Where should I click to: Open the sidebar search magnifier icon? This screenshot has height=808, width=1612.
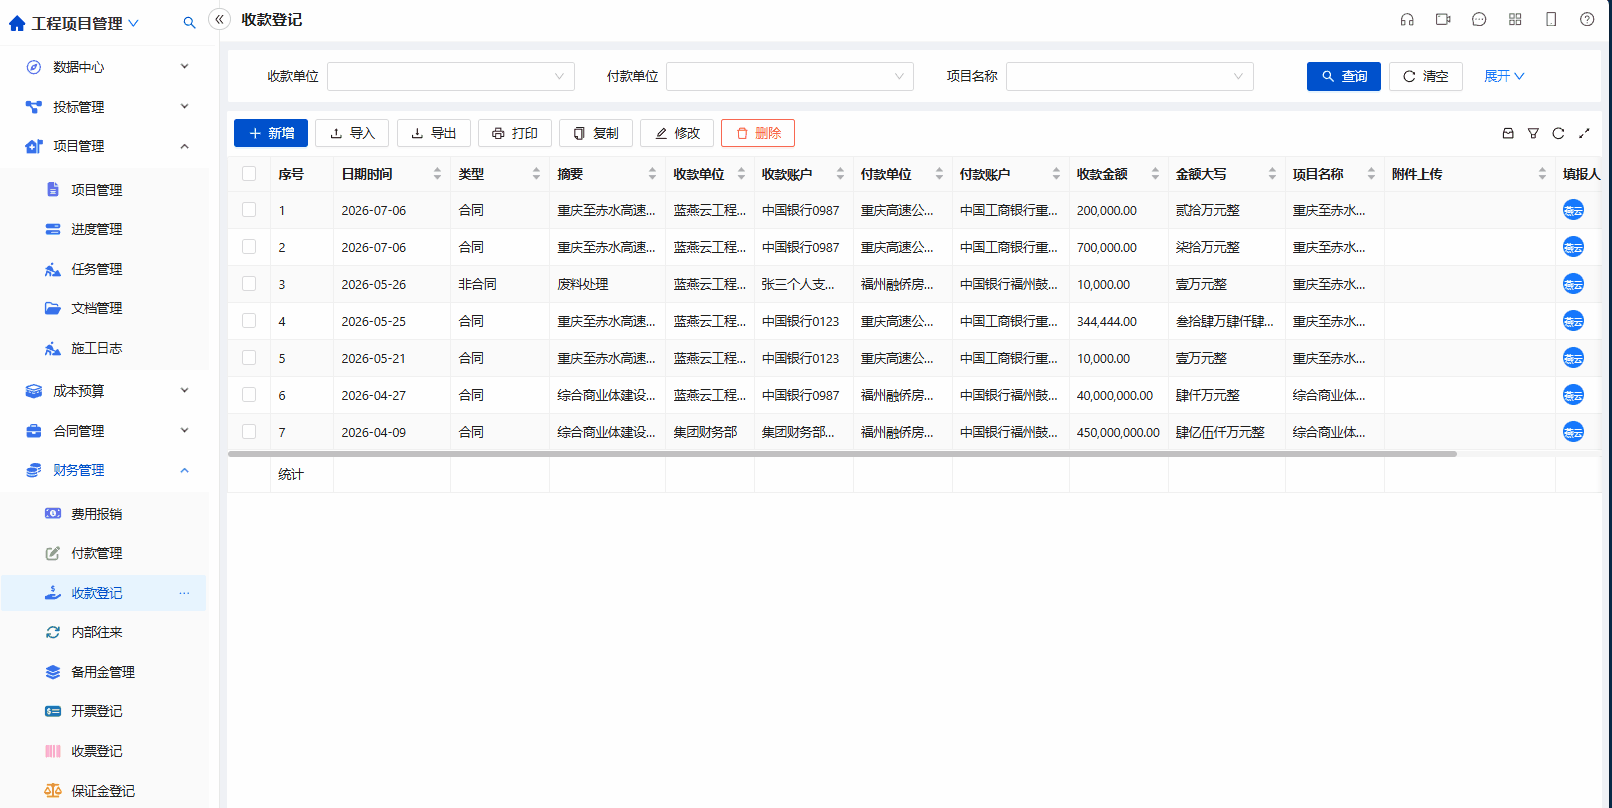tap(189, 23)
